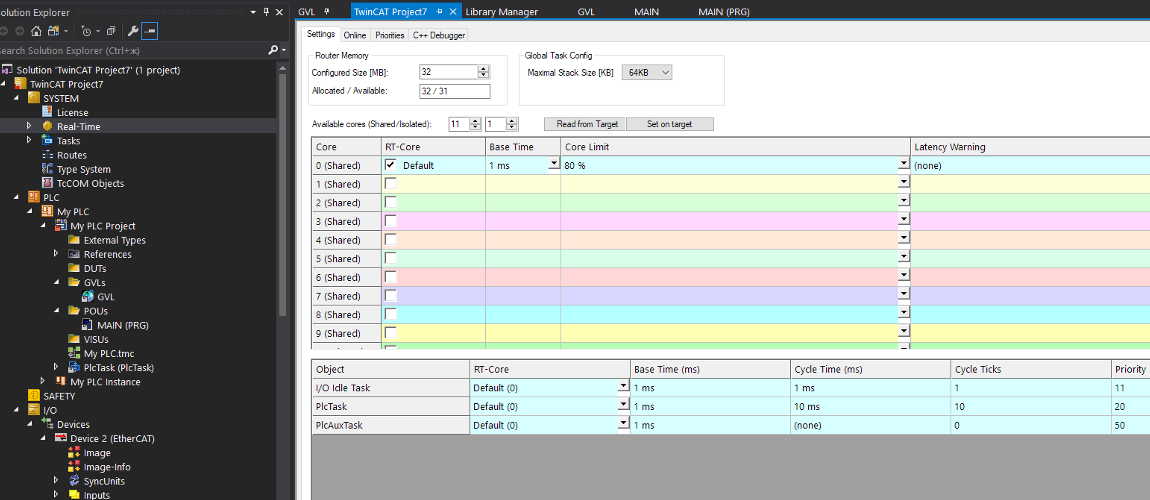Click the DUTs folder icon

74,268
